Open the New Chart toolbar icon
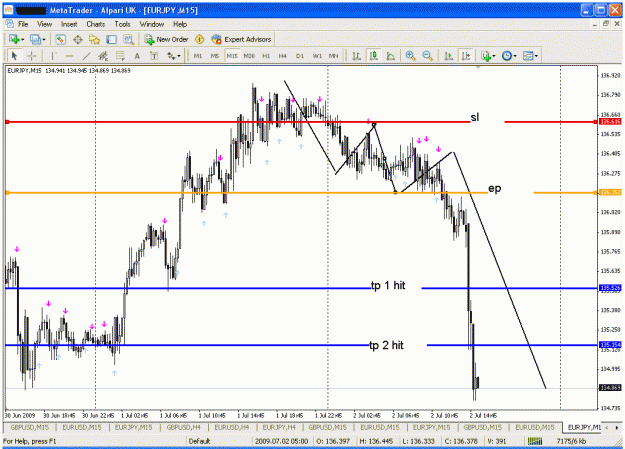 coord(14,39)
